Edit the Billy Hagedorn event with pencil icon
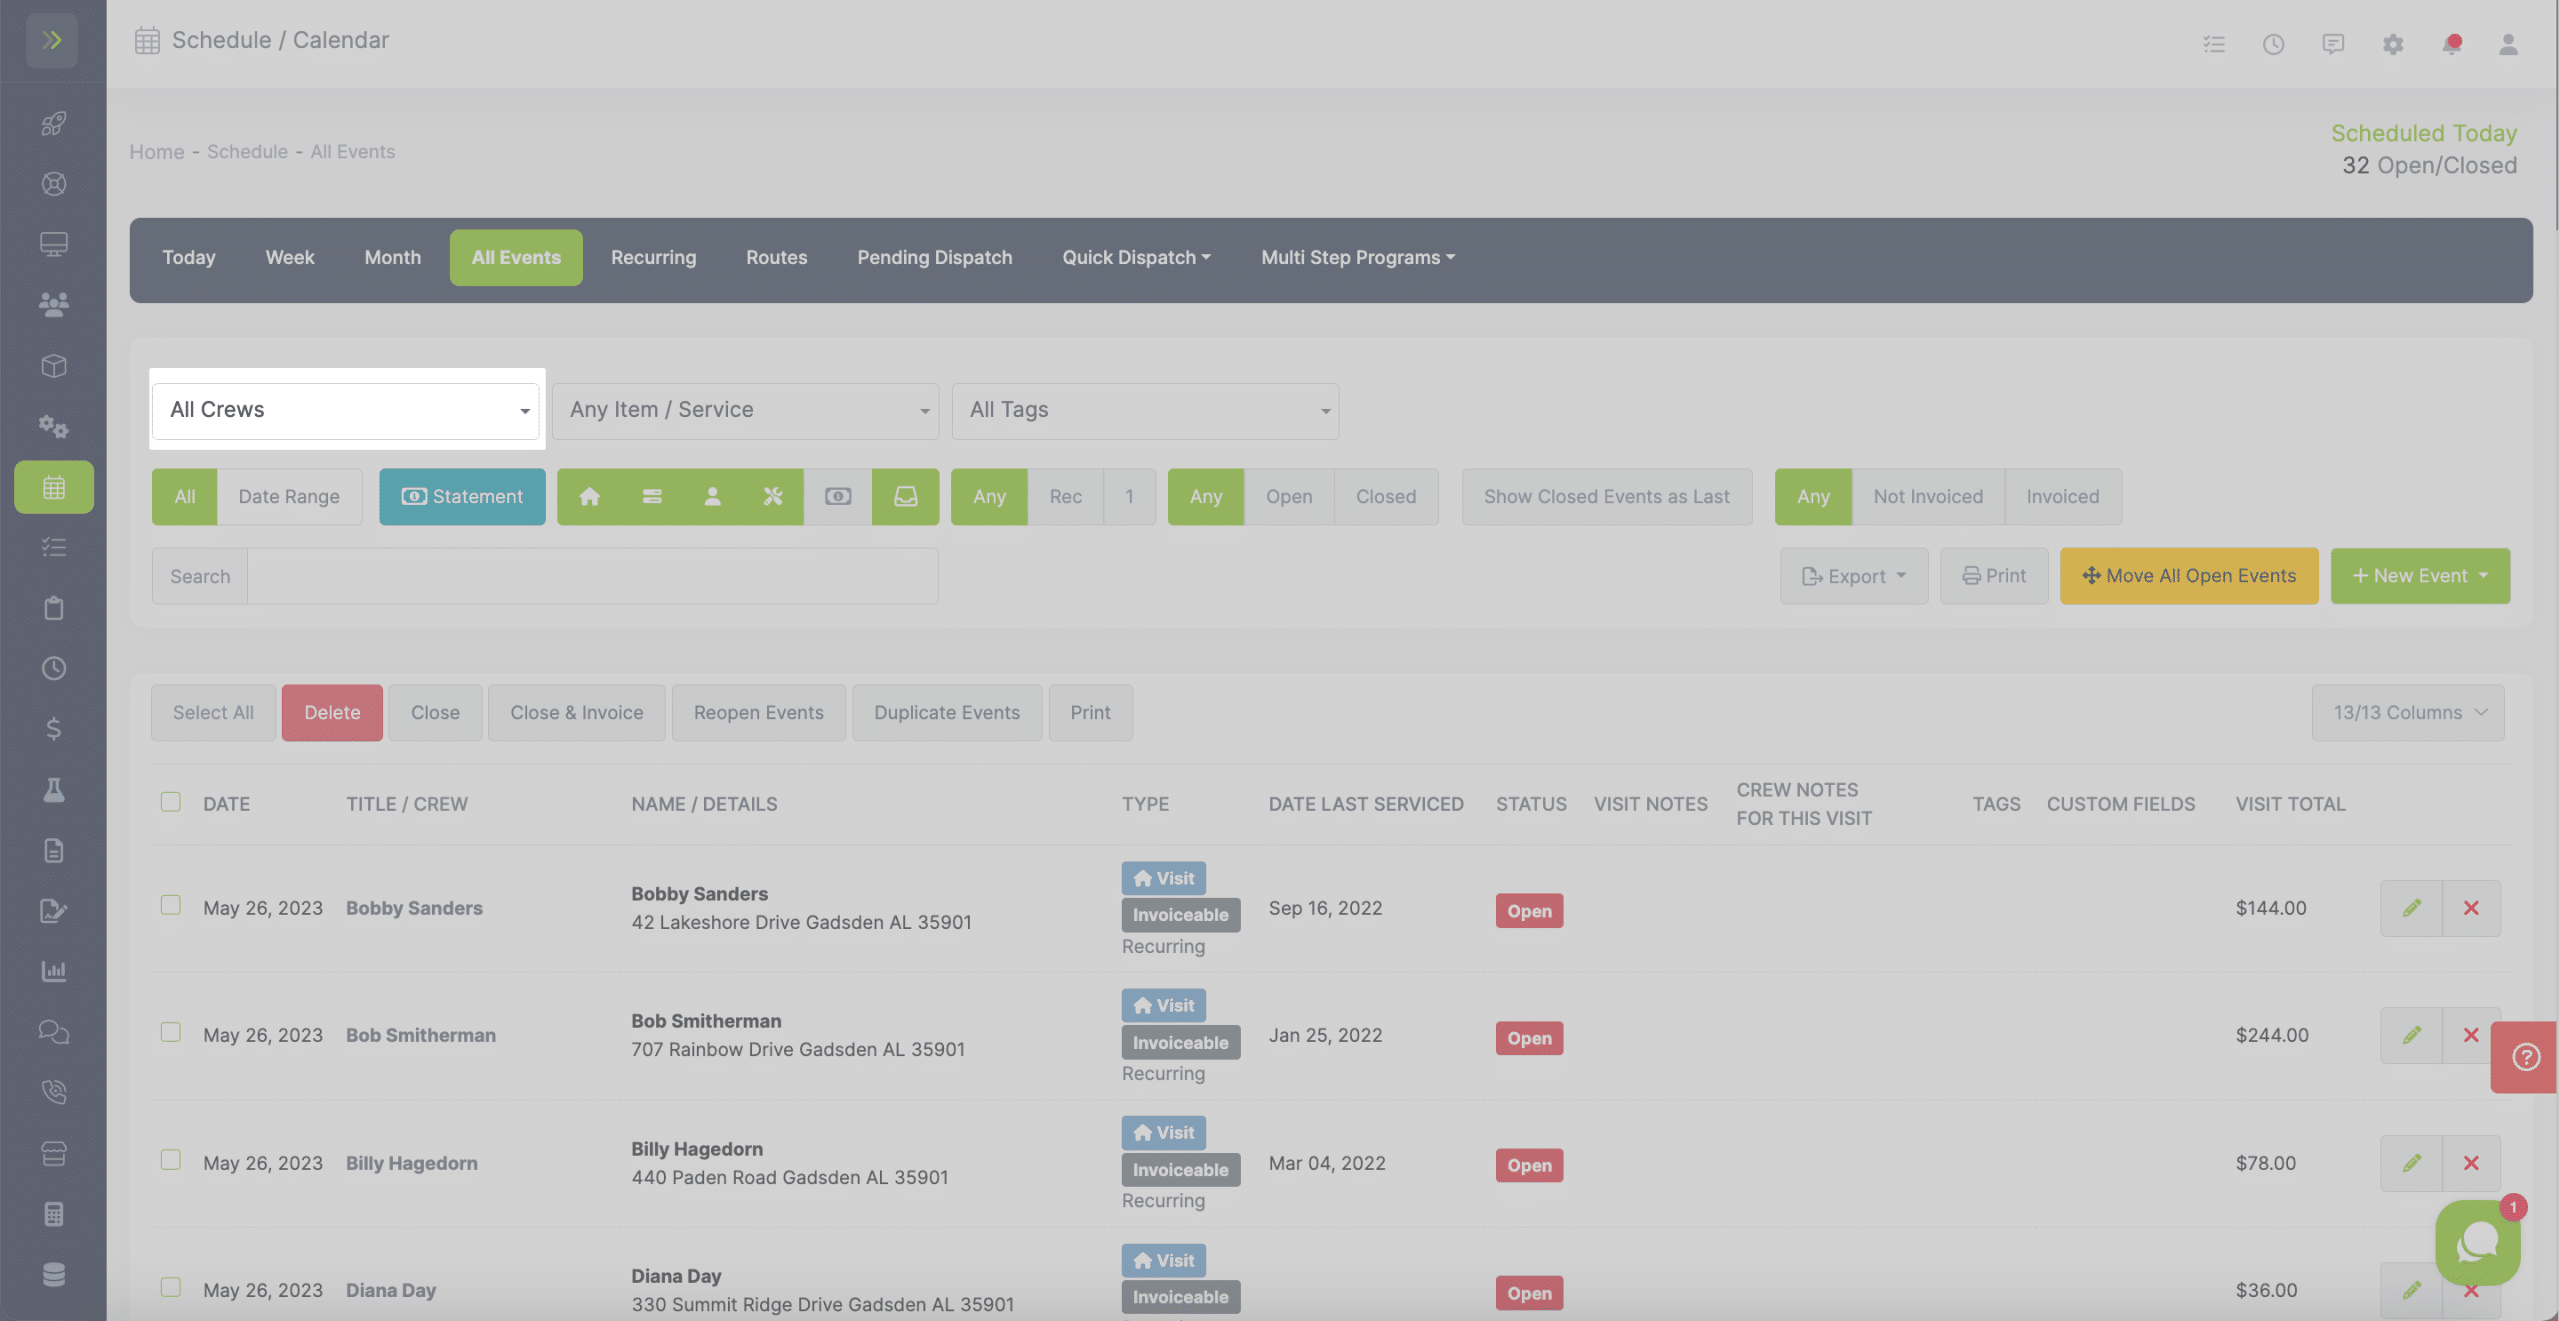Screen dimensions: 2560x1321 [2411, 1163]
